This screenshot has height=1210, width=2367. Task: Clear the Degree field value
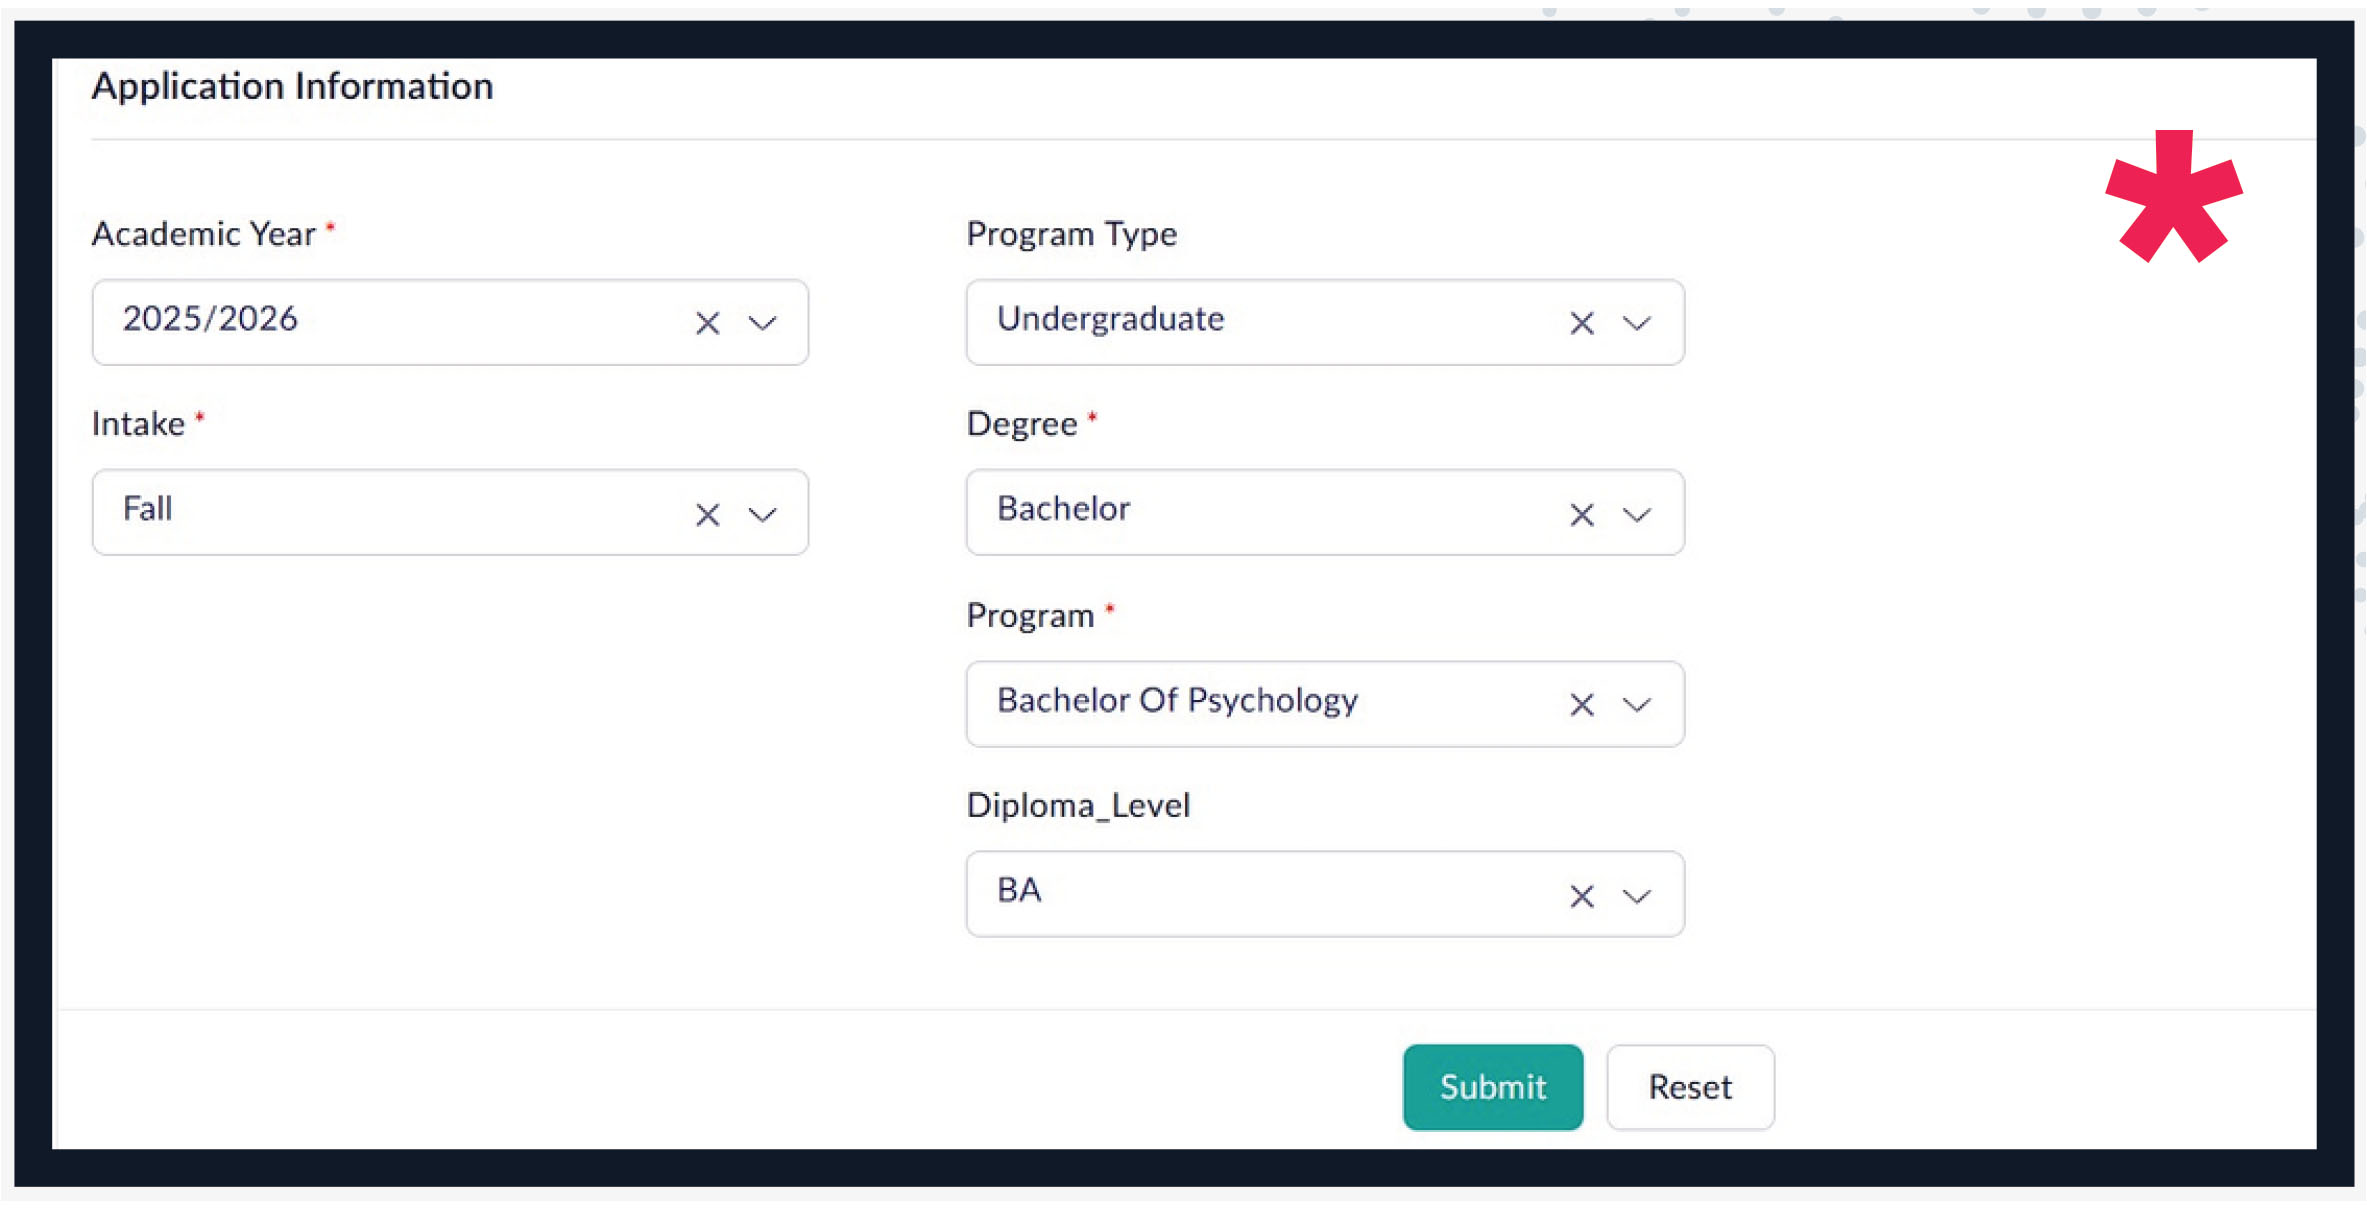coord(1581,514)
